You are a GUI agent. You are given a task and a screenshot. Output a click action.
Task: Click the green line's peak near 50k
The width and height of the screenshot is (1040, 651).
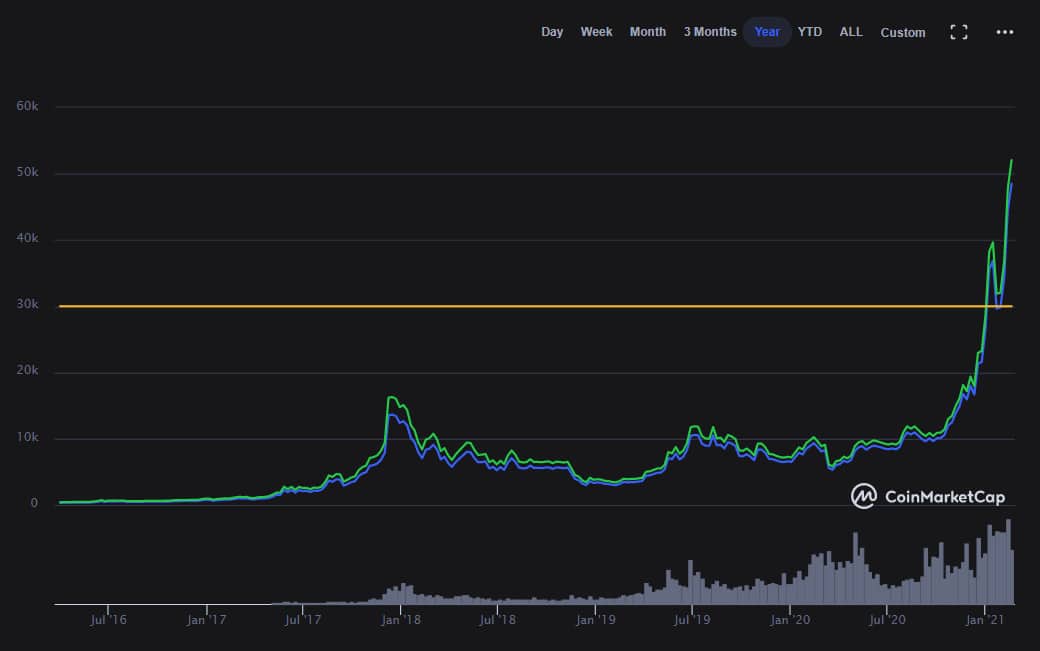click(x=1011, y=160)
